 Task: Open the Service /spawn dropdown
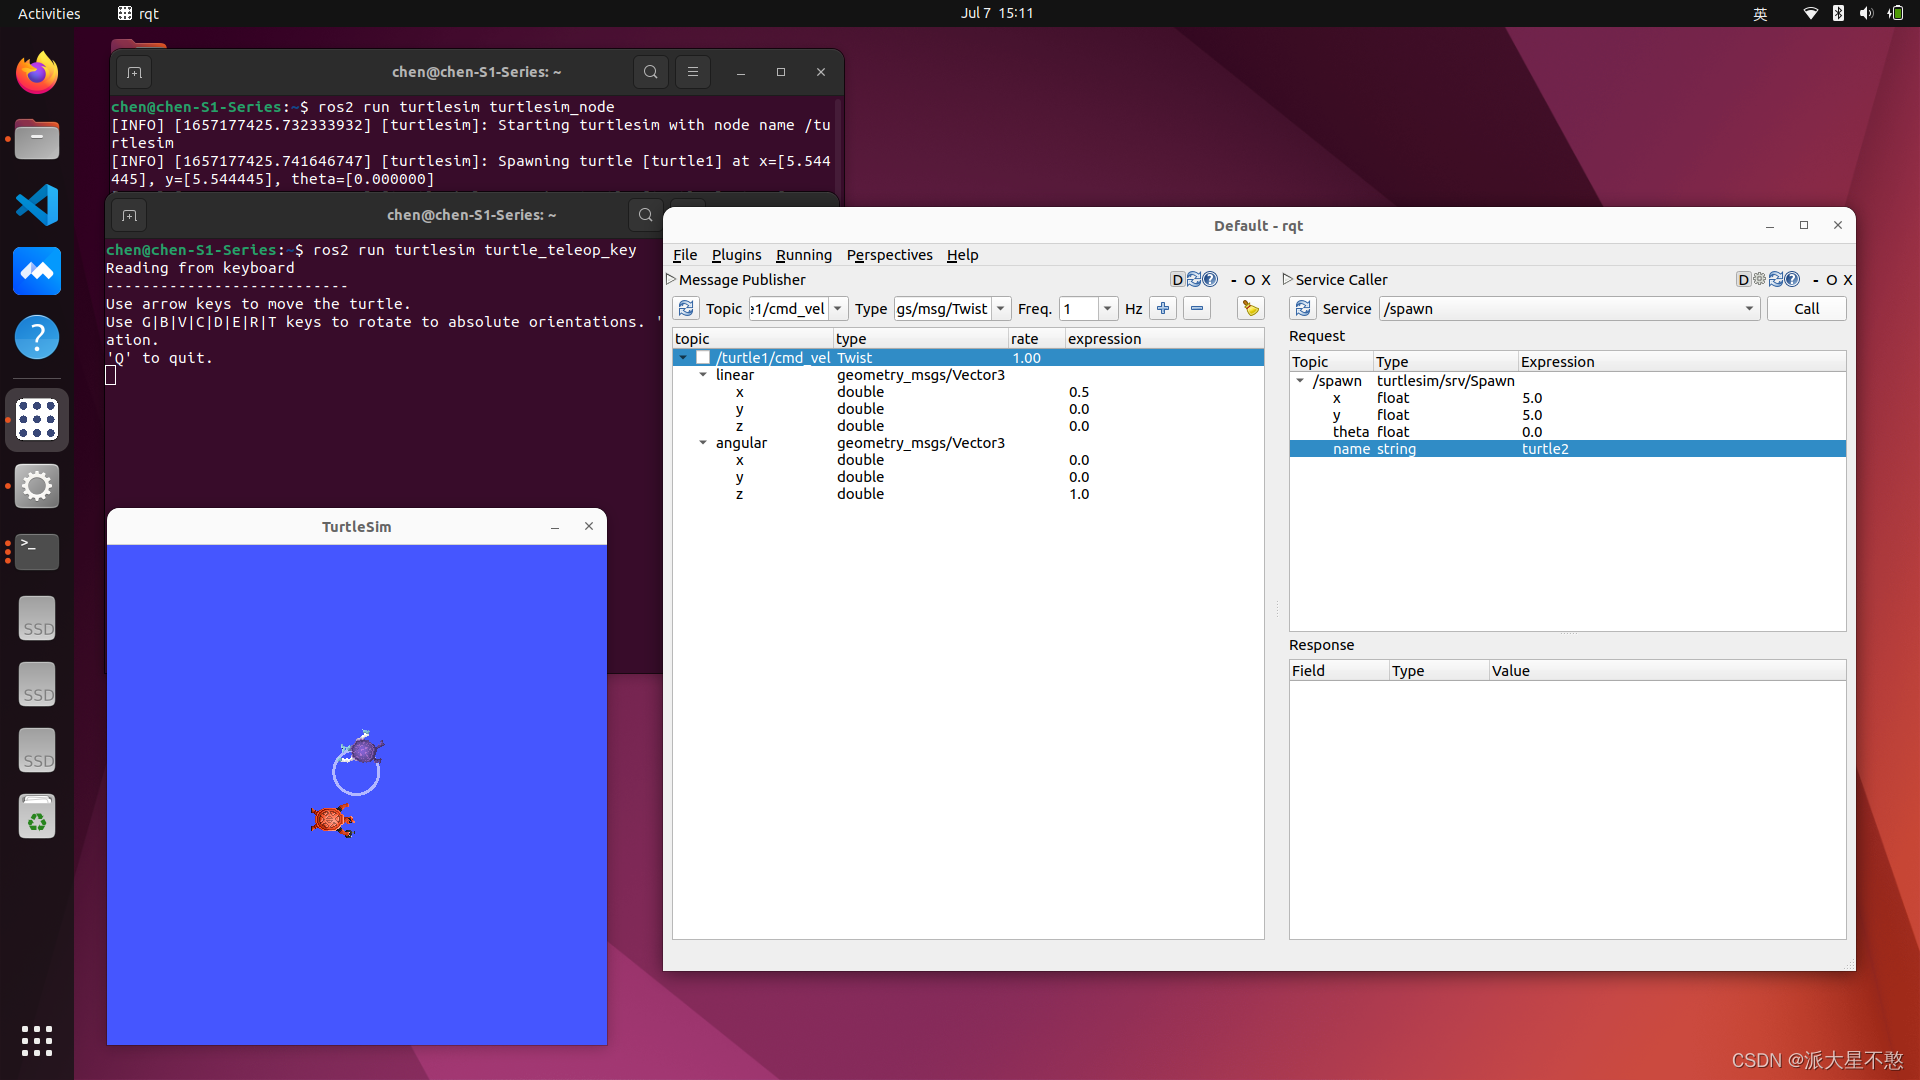pyautogui.click(x=1749, y=308)
